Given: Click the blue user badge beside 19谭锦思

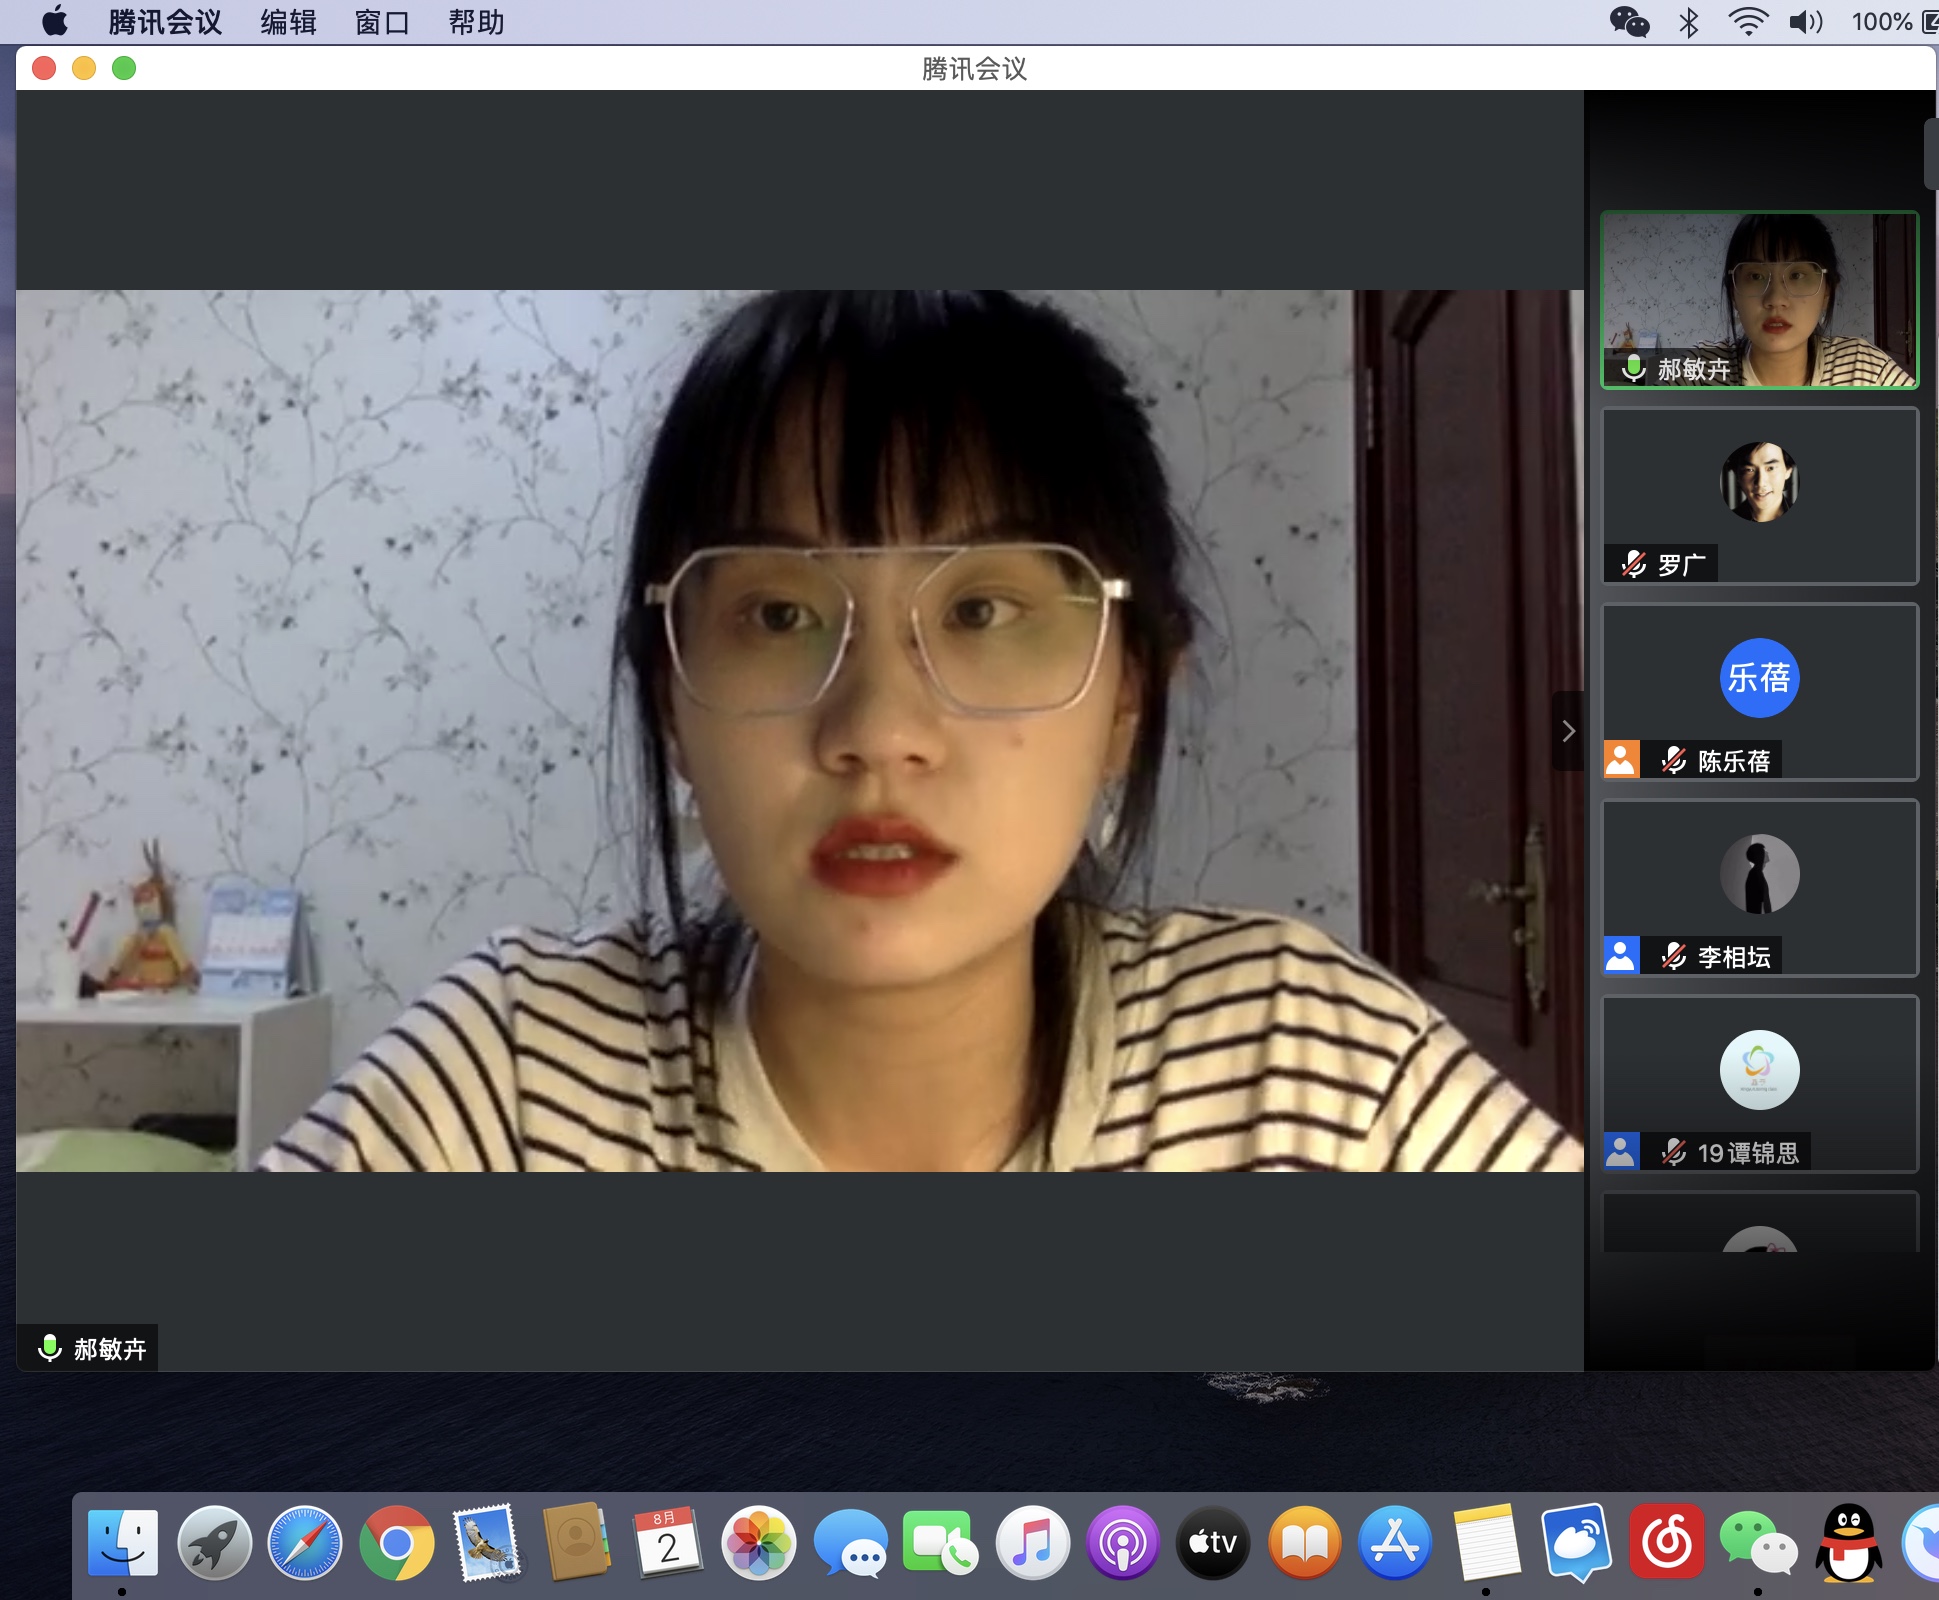Looking at the screenshot, I should tap(1621, 1151).
